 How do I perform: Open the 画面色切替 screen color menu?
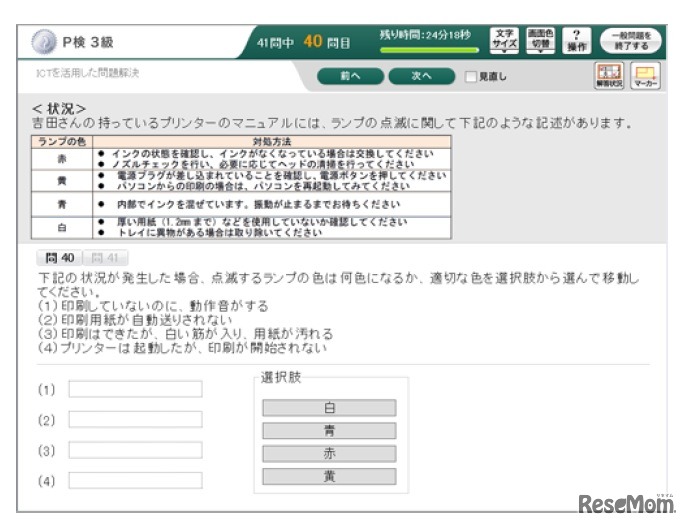[x=540, y=40]
